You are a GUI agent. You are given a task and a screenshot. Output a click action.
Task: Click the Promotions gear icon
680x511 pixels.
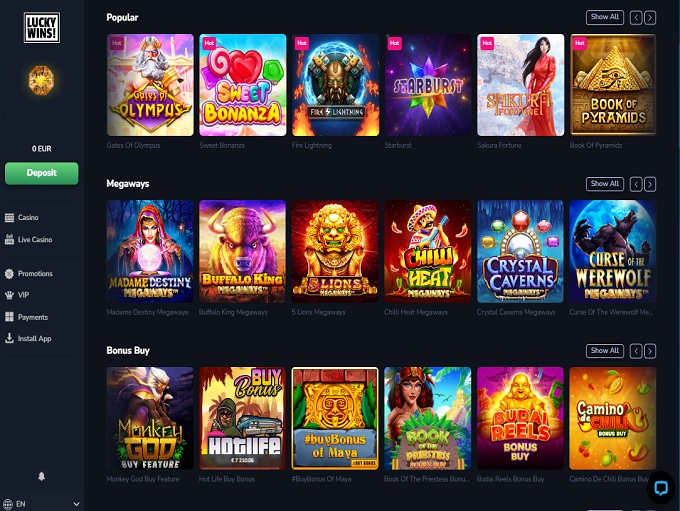9,273
